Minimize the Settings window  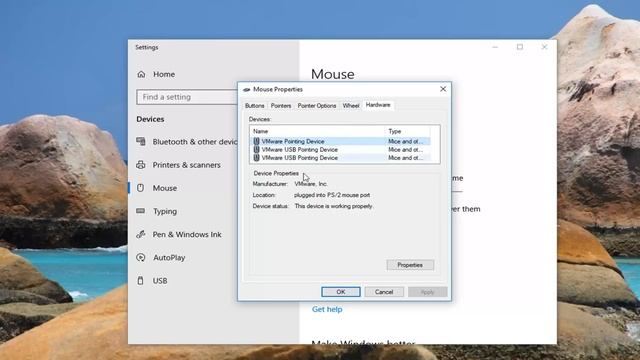[495, 47]
